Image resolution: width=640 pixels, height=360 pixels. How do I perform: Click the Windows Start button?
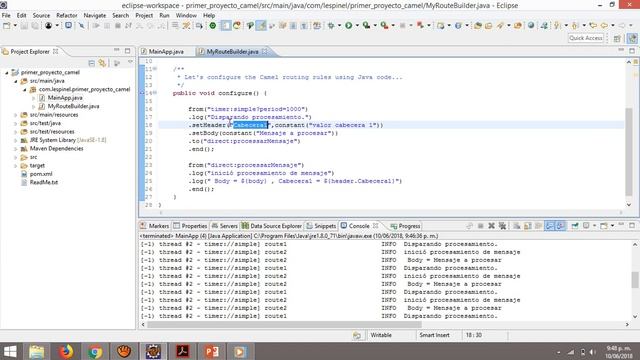[x=10, y=351]
